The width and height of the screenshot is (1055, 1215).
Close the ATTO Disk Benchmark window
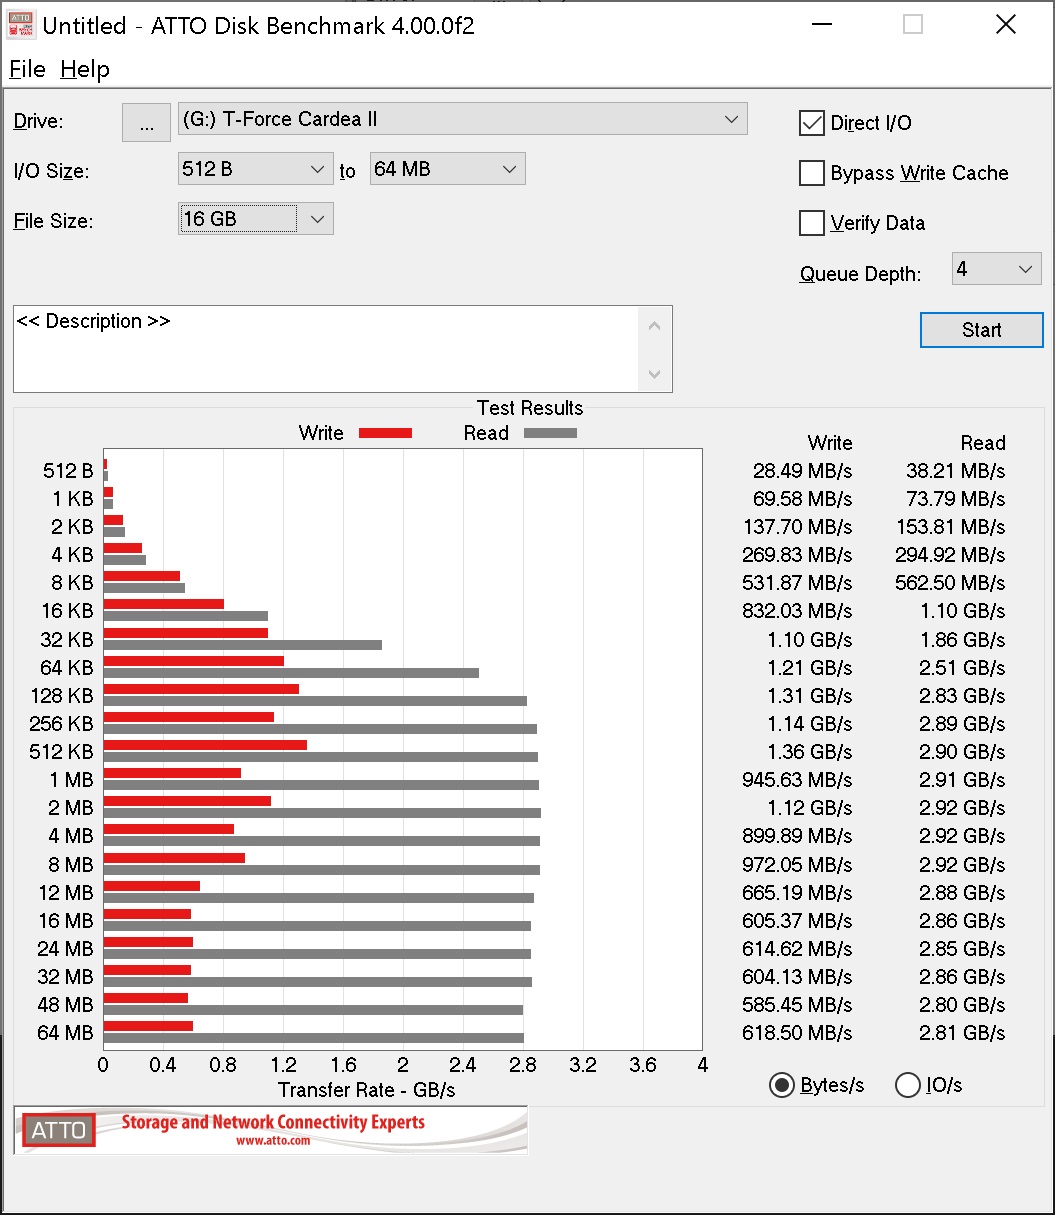[x=1006, y=25]
